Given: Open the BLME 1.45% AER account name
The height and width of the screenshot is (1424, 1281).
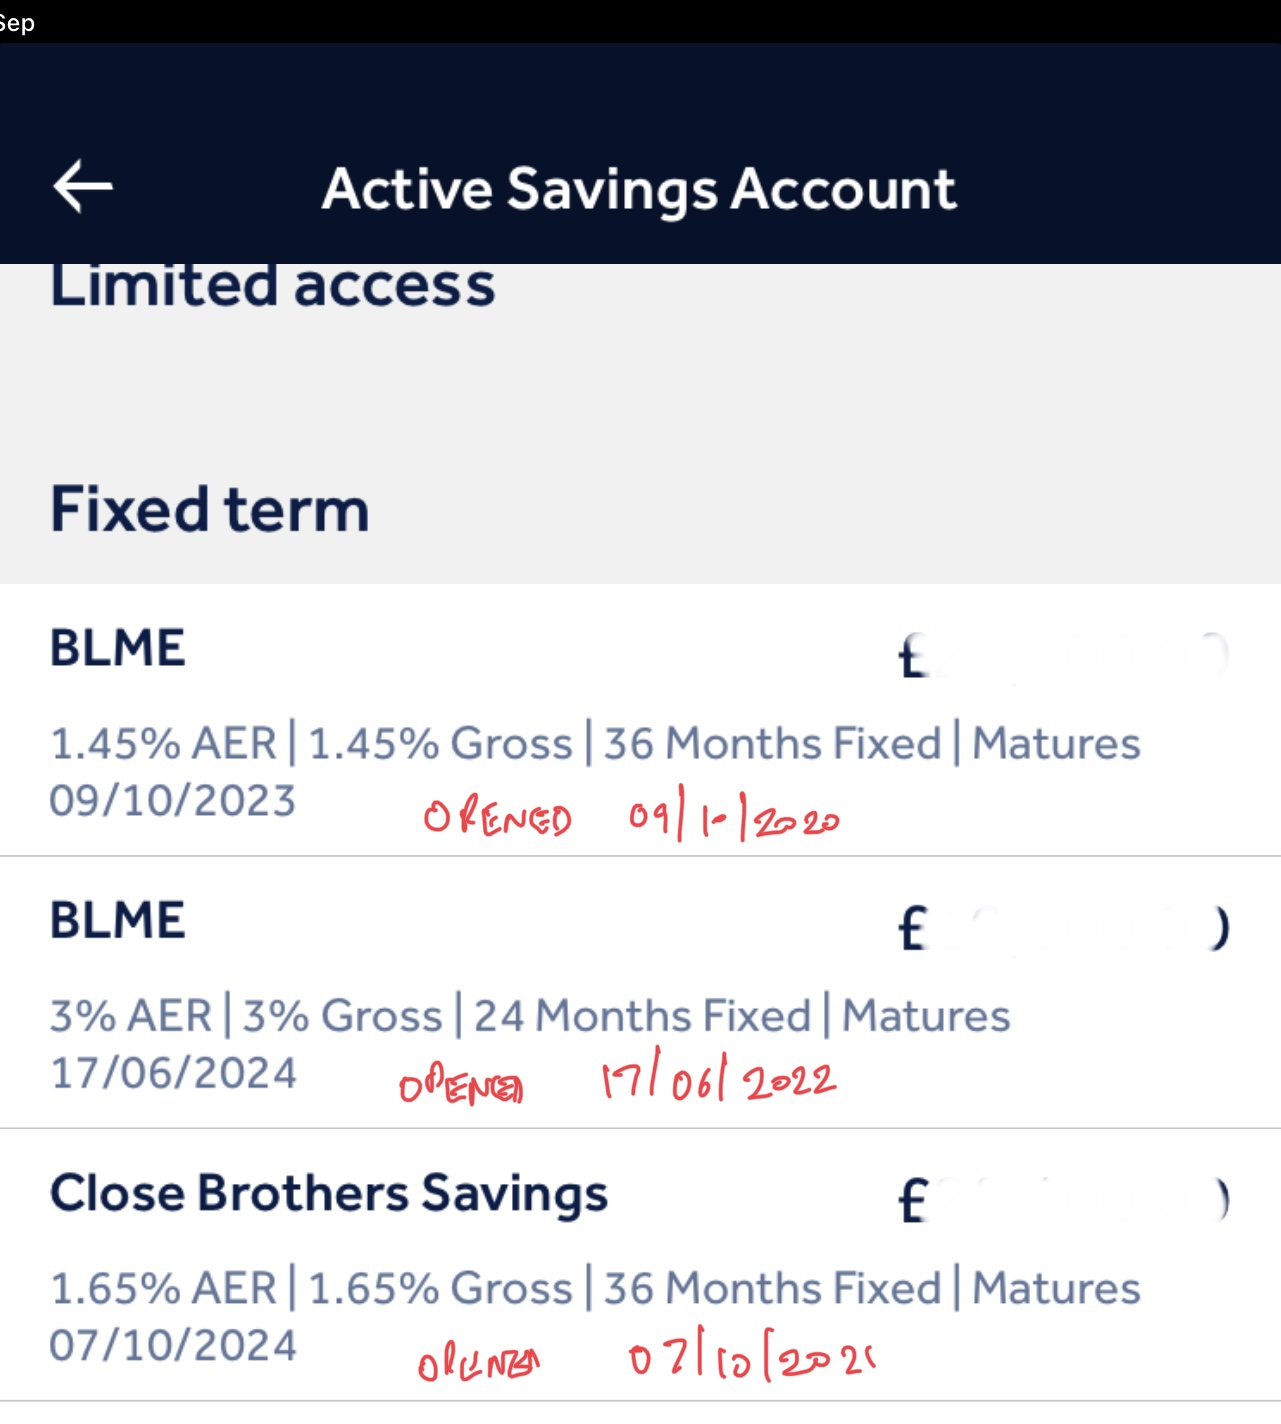Looking at the screenshot, I should point(118,648).
